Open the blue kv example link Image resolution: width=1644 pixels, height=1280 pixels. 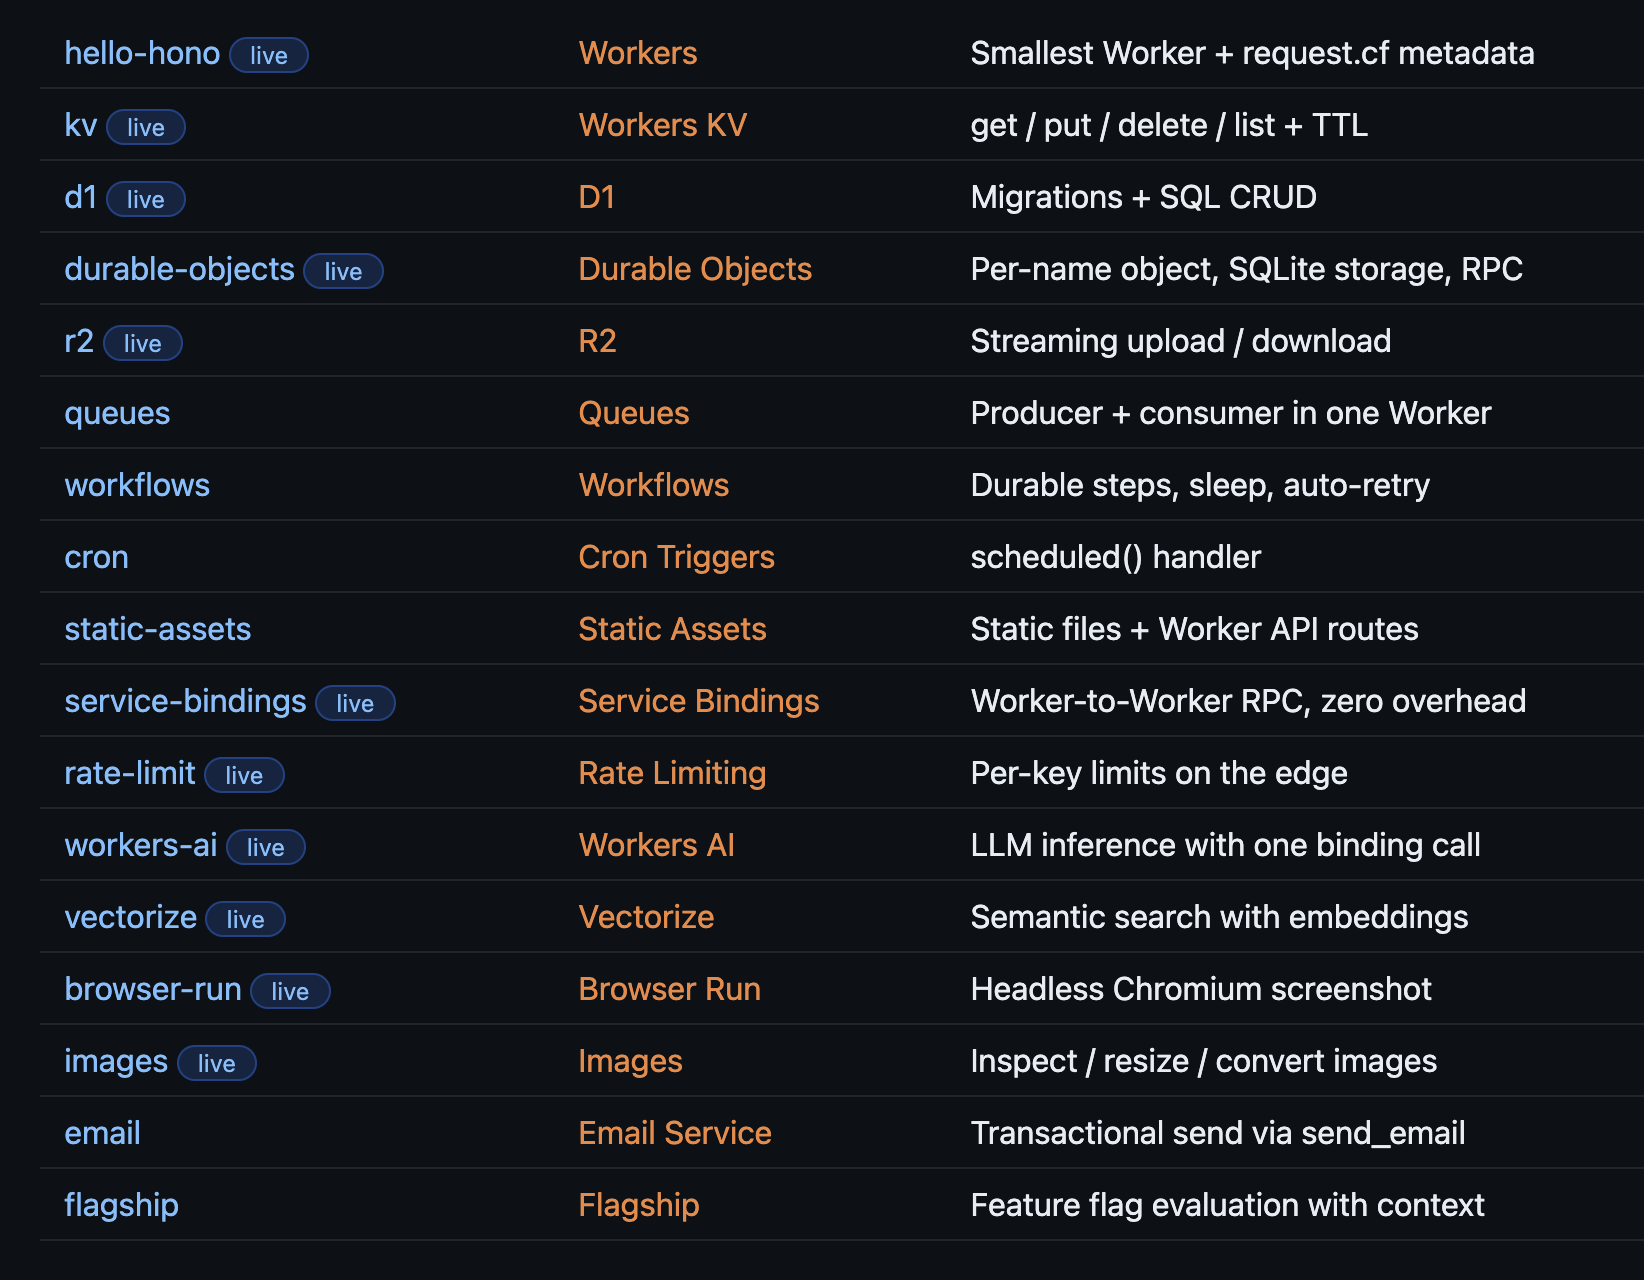tap(81, 125)
